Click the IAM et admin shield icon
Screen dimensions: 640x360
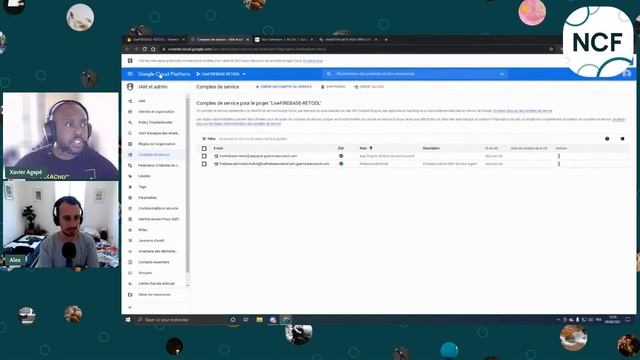tap(130, 87)
